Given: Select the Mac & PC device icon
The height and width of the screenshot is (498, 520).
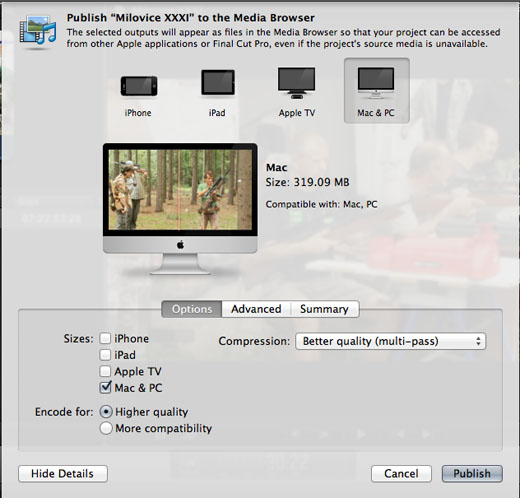Looking at the screenshot, I should pos(376,90).
